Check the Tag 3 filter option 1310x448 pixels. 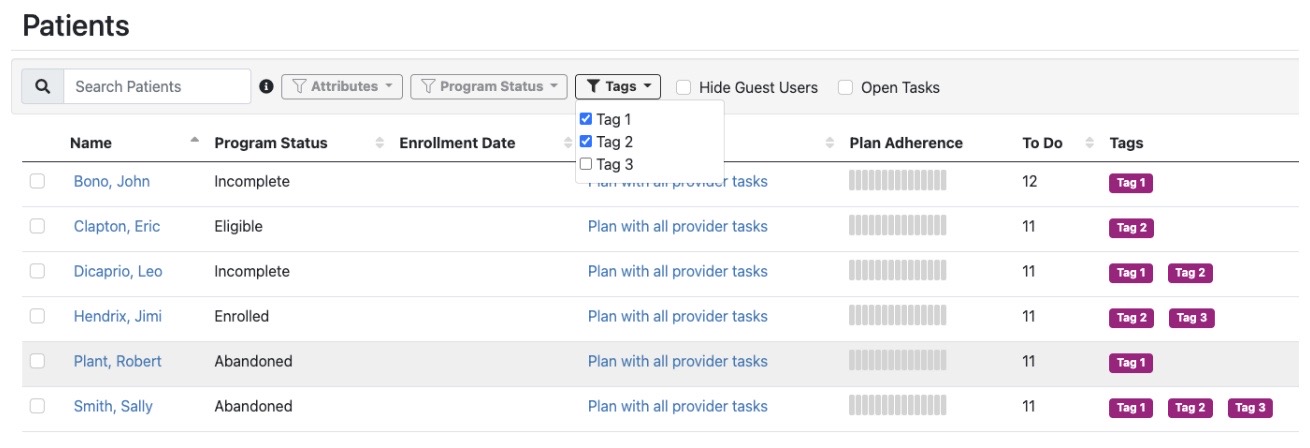587,164
